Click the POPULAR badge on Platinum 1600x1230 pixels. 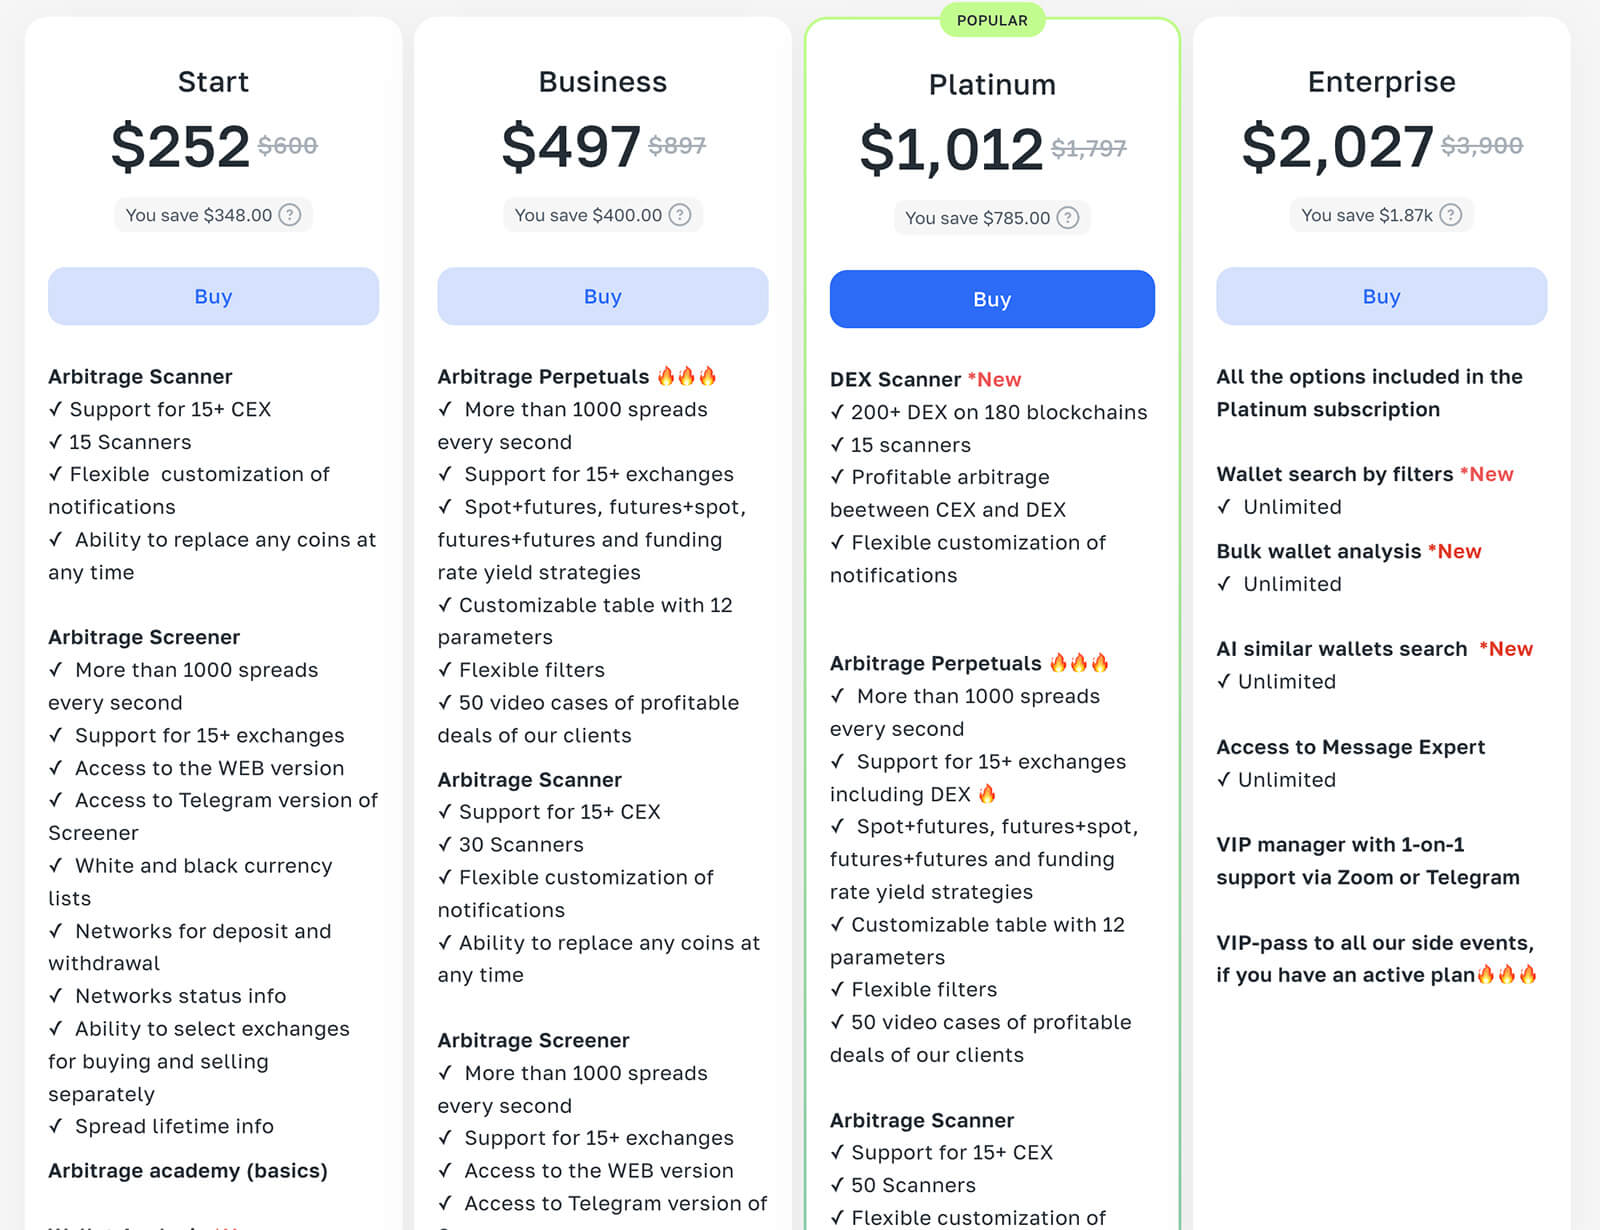pyautogui.click(x=992, y=20)
